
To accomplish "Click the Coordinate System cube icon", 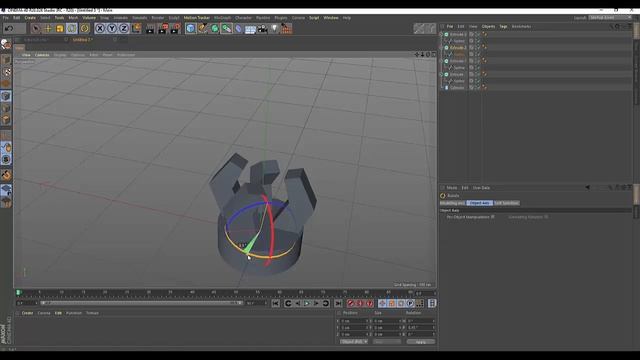I will [136, 28].
